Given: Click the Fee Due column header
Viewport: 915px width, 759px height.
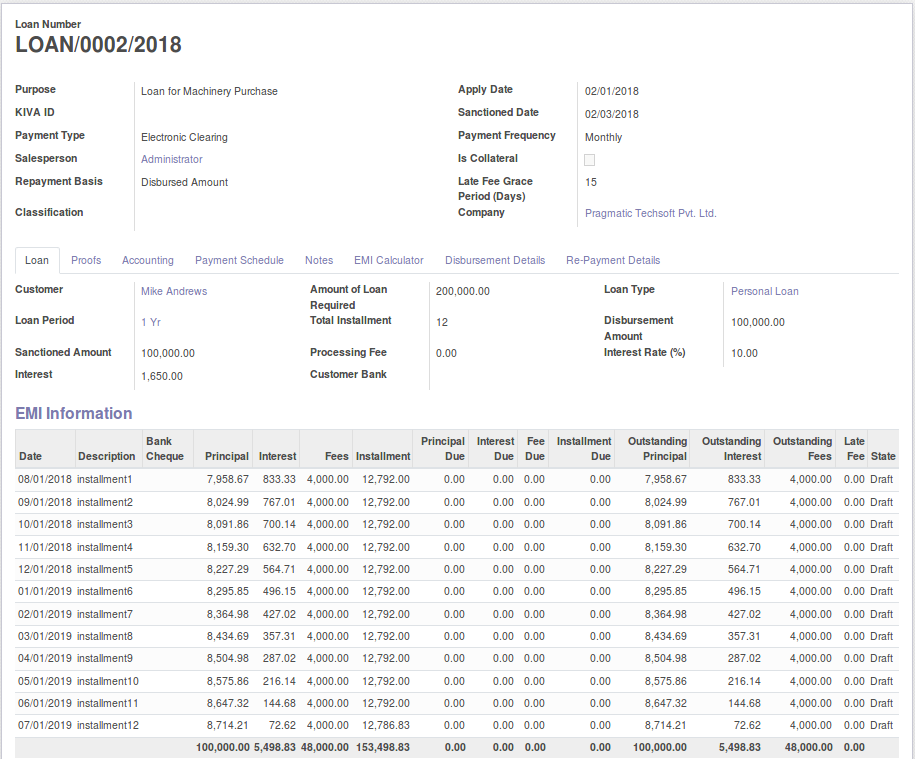Looking at the screenshot, I should tap(535, 449).
